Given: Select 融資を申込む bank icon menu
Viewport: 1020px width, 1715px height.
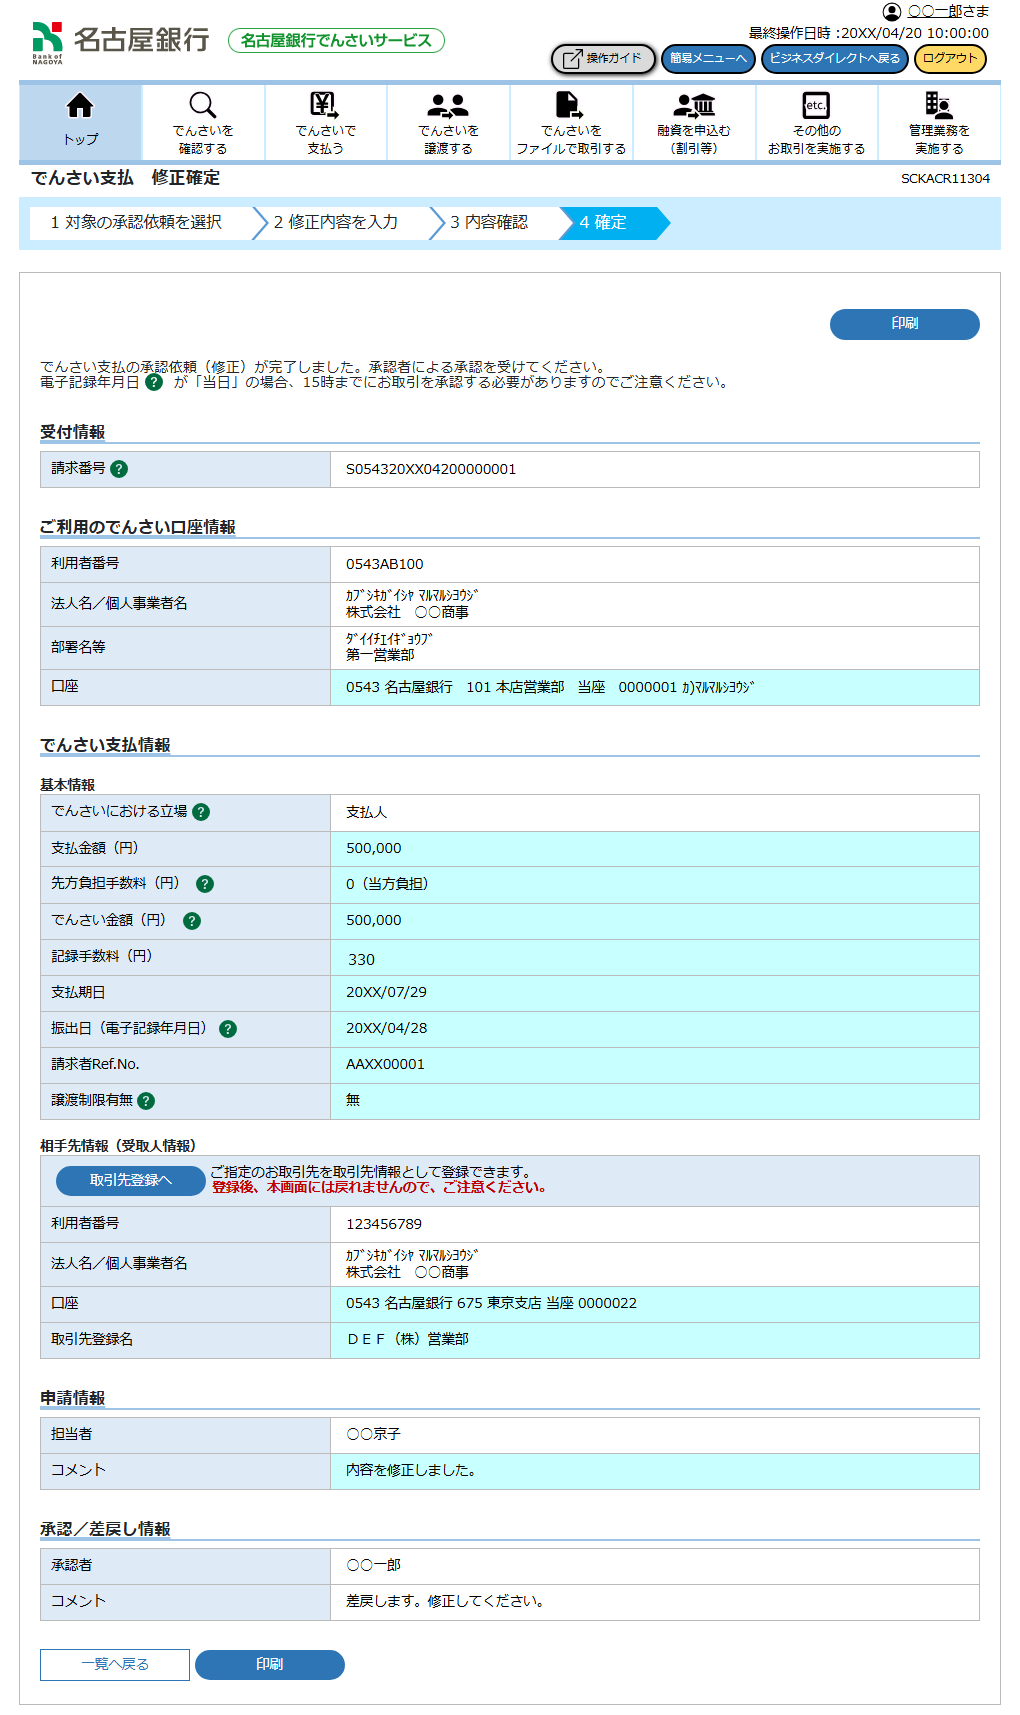Looking at the screenshot, I should [x=694, y=106].
